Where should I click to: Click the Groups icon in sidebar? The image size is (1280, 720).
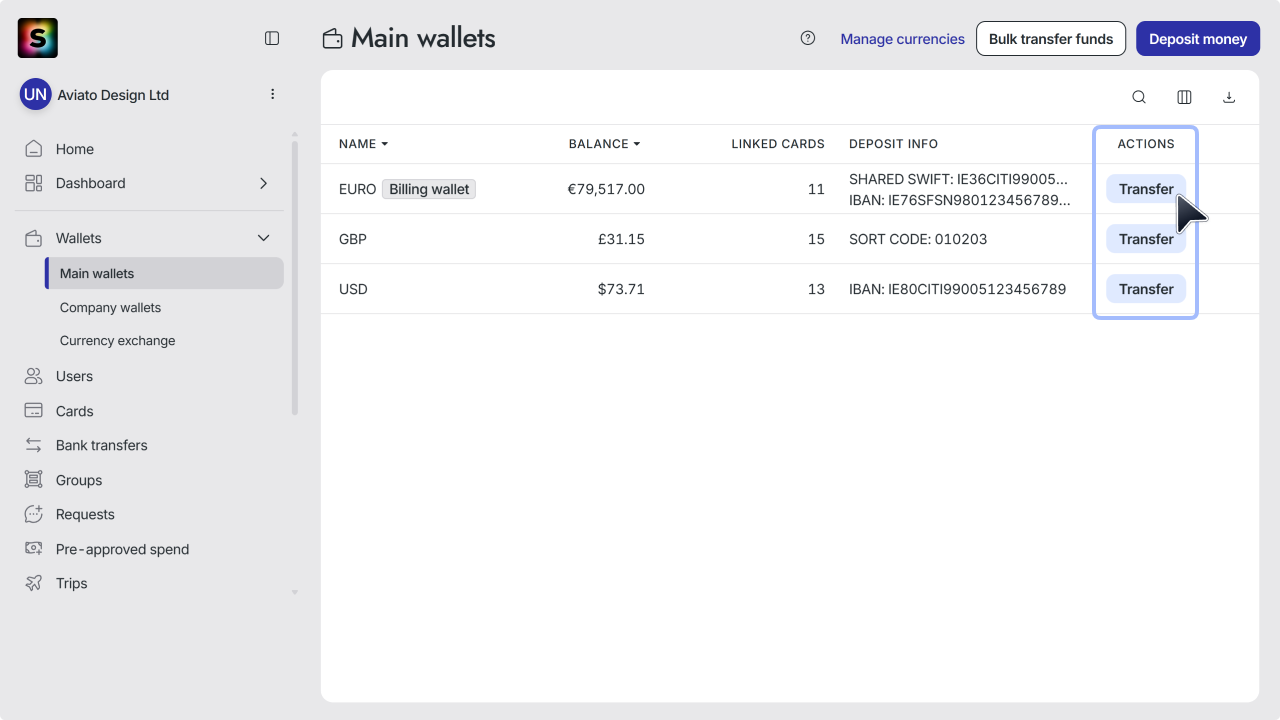[34, 480]
